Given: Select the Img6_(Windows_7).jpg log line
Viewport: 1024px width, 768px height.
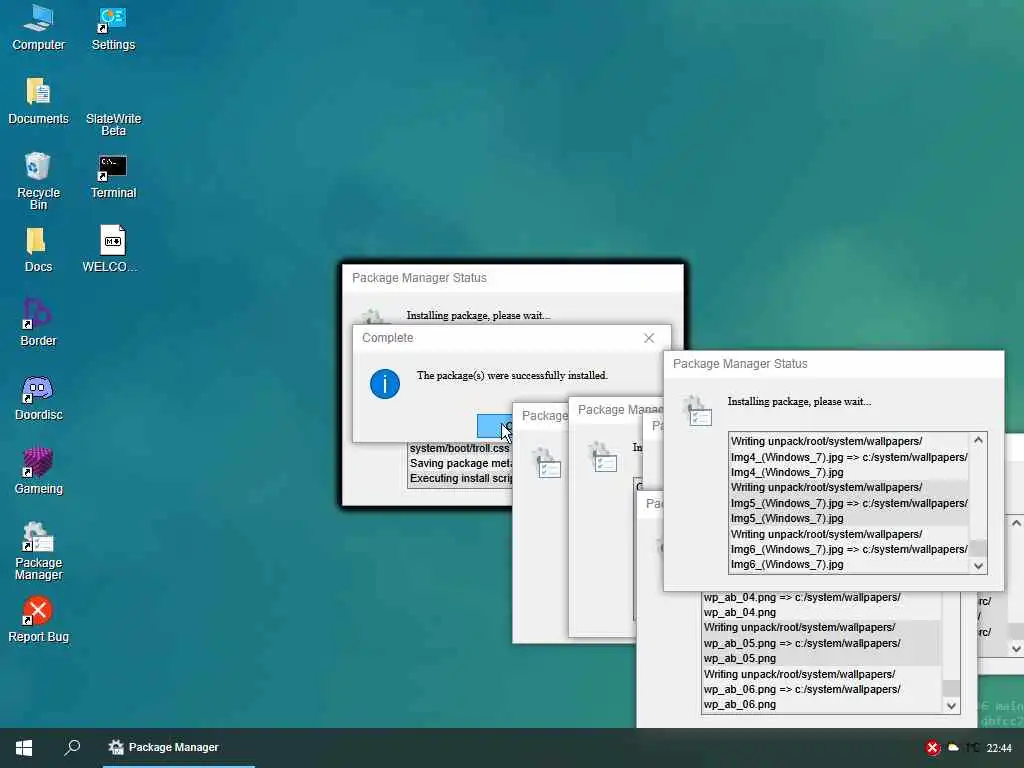Looking at the screenshot, I should pyautogui.click(x=848, y=549).
